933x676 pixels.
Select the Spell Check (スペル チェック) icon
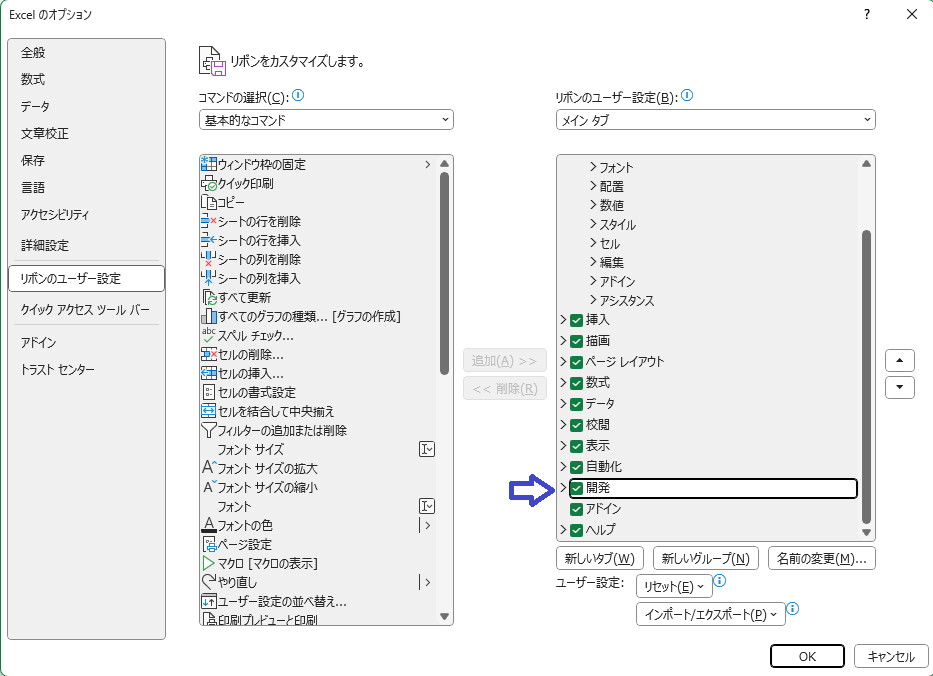click(209, 335)
